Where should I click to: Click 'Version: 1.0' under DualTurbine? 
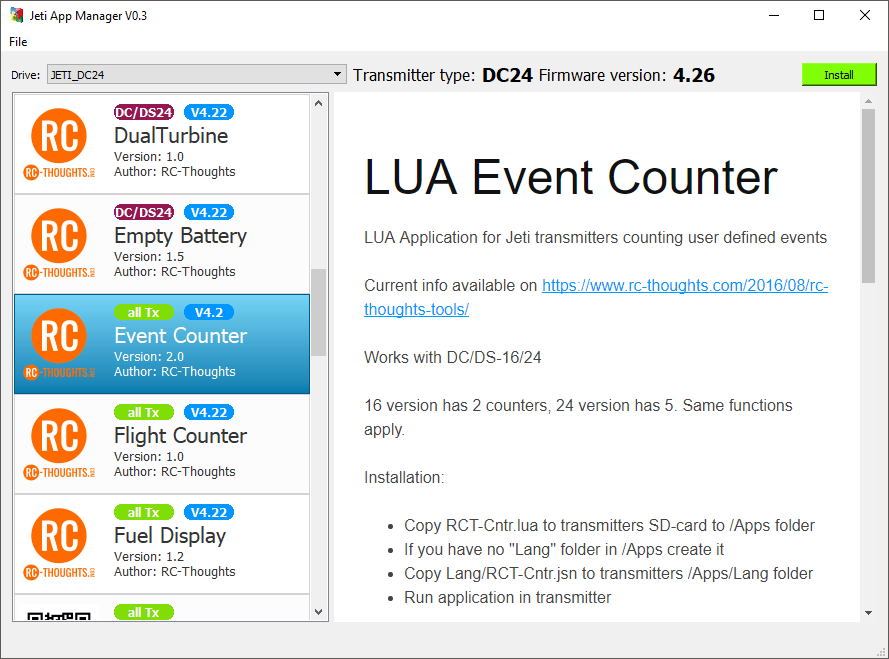click(x=149, y=157)
